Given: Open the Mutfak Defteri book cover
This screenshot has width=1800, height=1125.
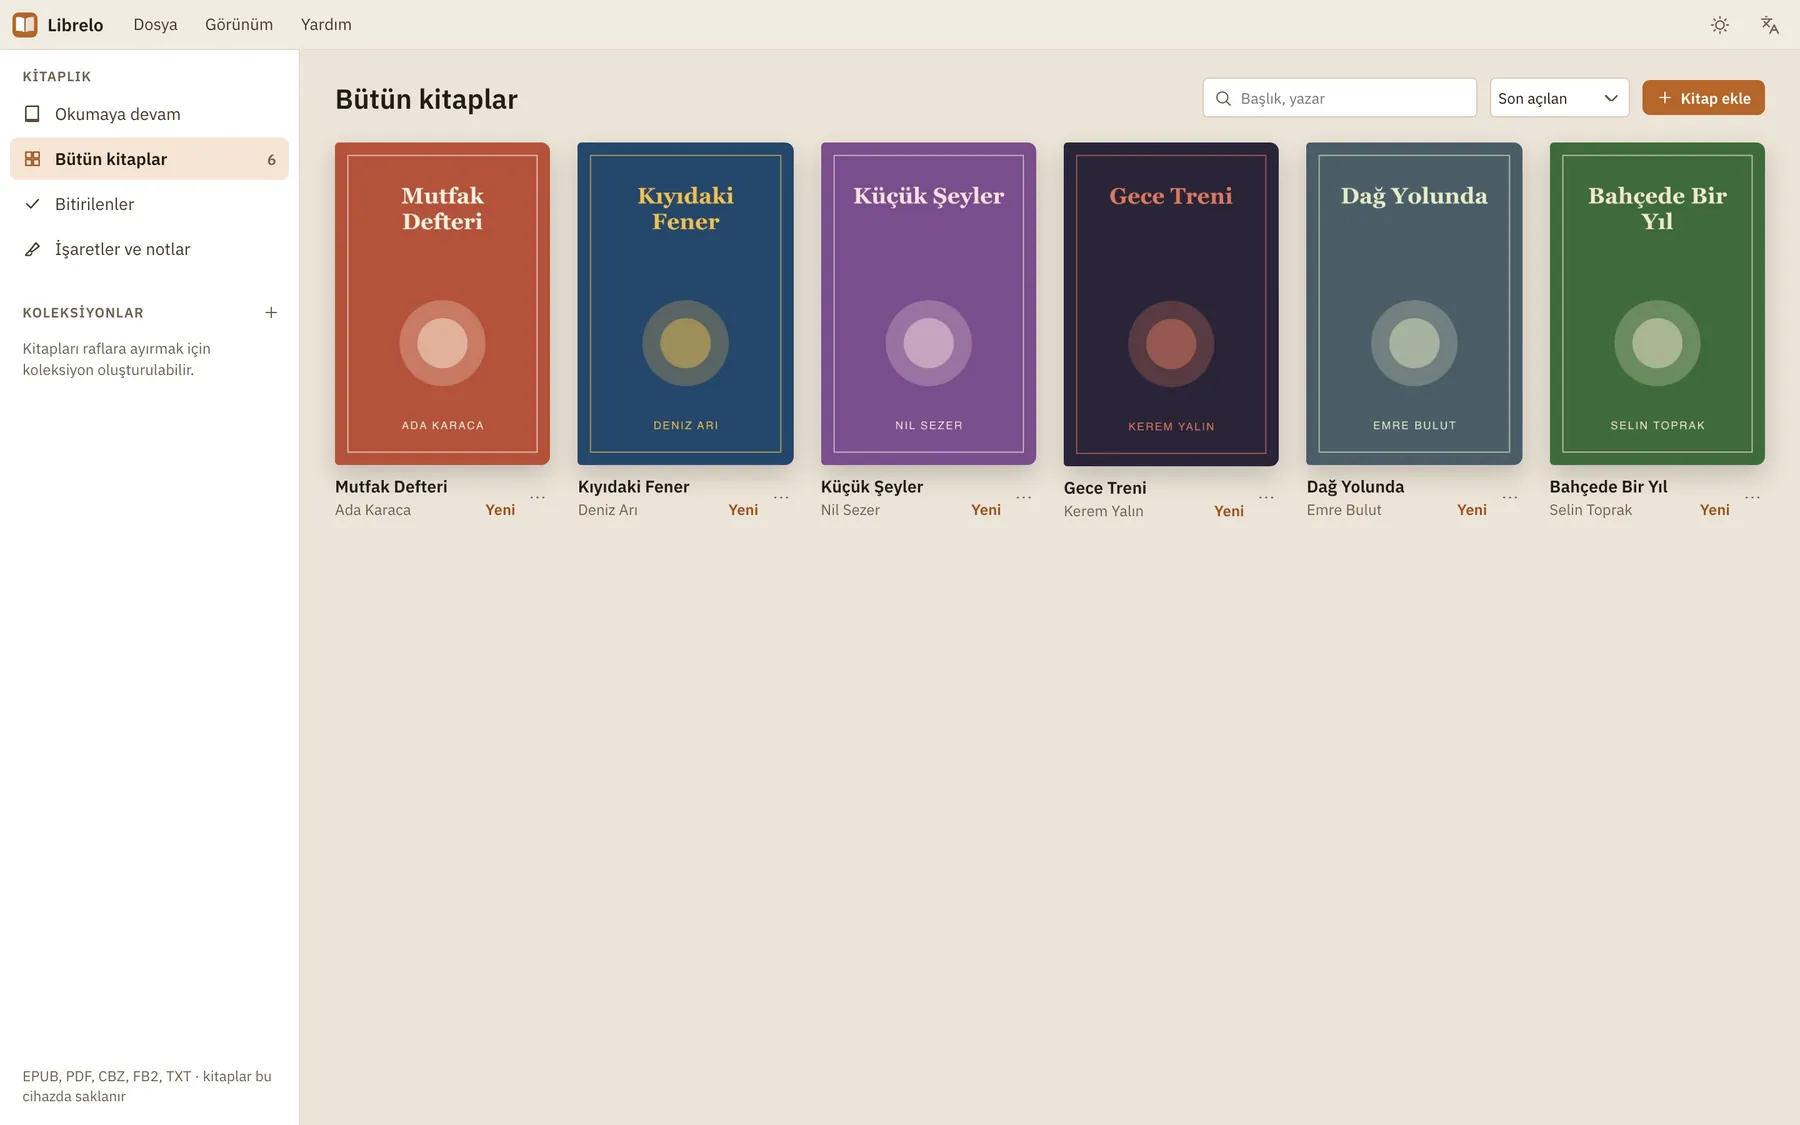Looking at the screenshot, I should click(442, 304).
